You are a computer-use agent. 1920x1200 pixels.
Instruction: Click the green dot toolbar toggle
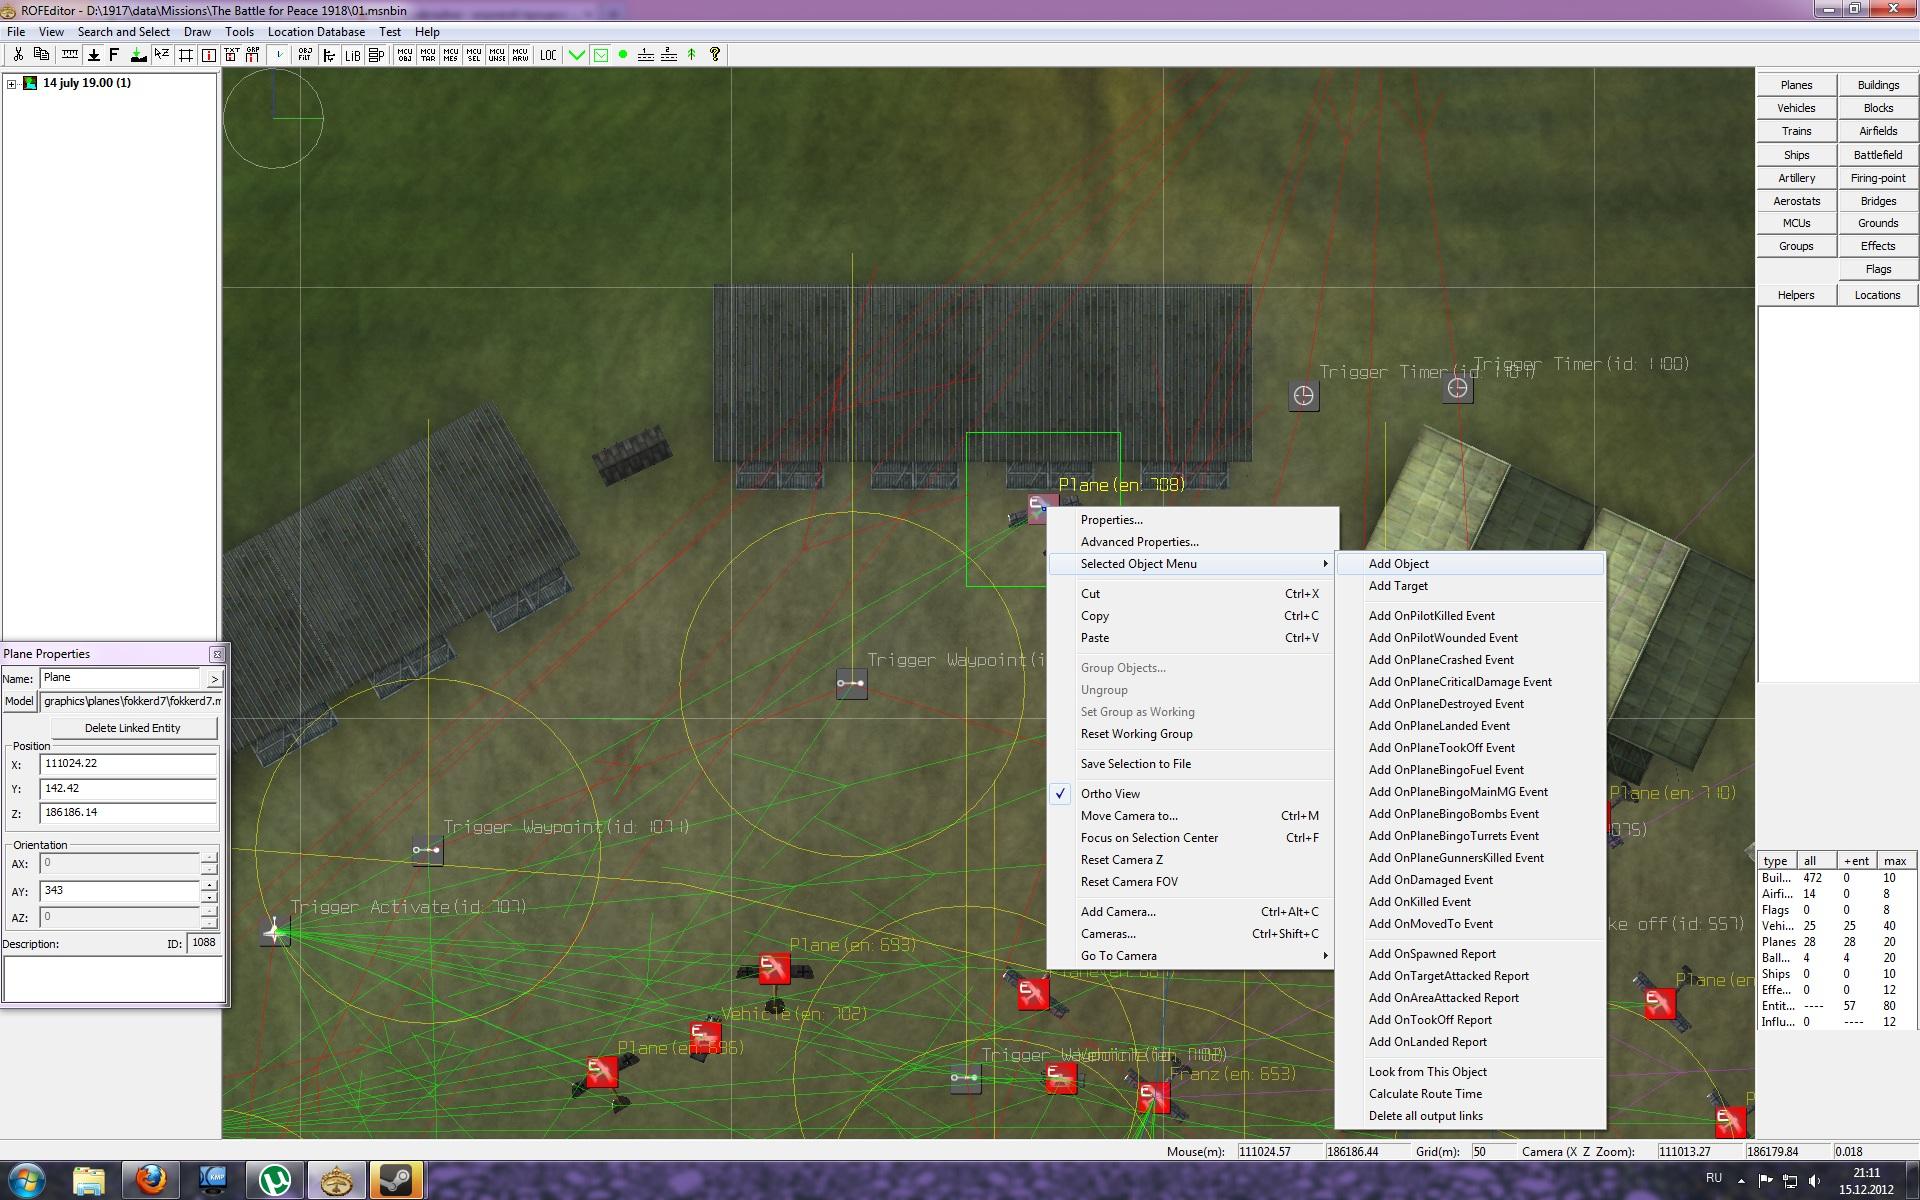[x=623, y=55]
